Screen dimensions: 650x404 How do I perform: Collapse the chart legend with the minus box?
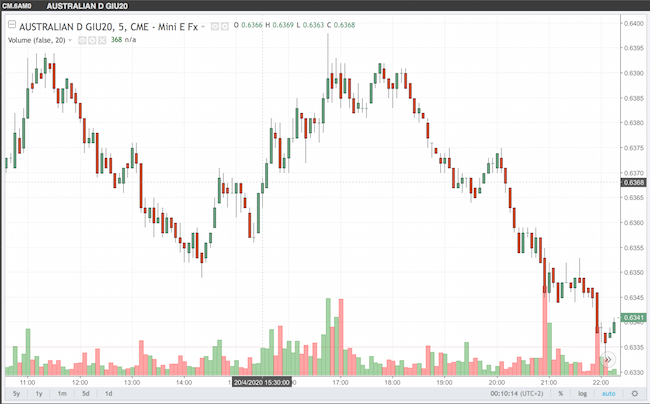pos(12,25)
